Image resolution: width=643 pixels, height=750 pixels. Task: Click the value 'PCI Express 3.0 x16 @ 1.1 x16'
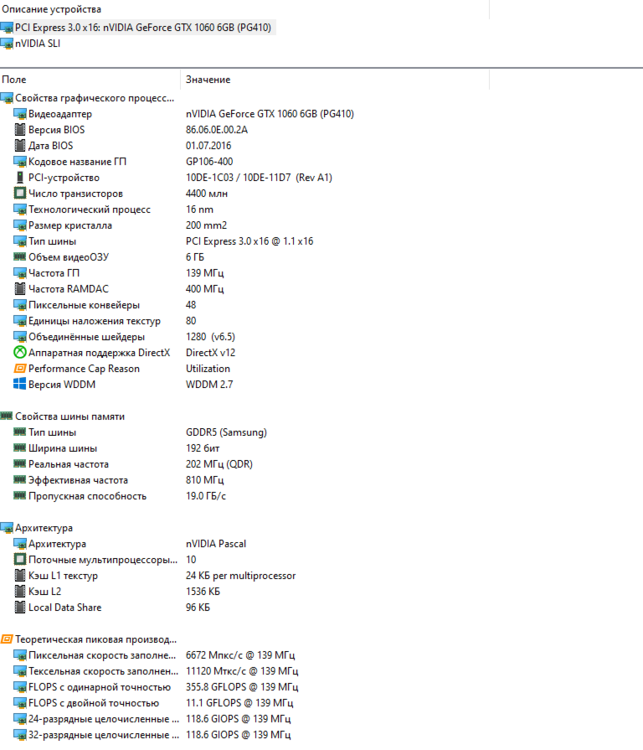click(x=250, y=241)
